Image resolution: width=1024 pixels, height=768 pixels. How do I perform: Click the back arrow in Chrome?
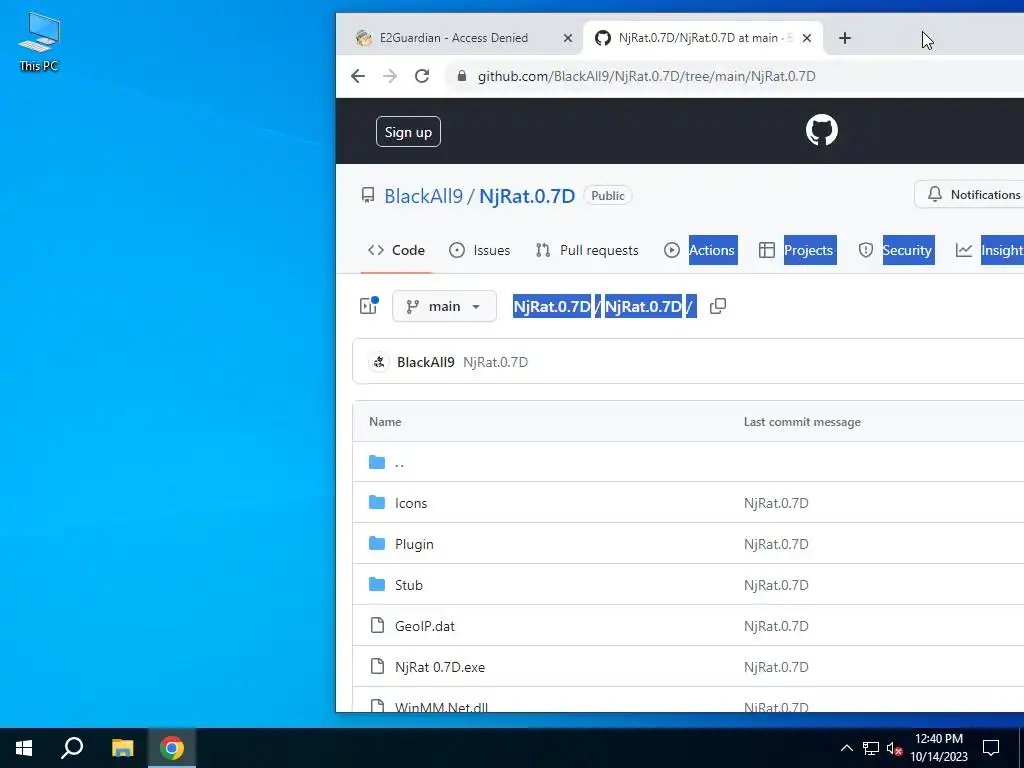[x=358, y=76]
